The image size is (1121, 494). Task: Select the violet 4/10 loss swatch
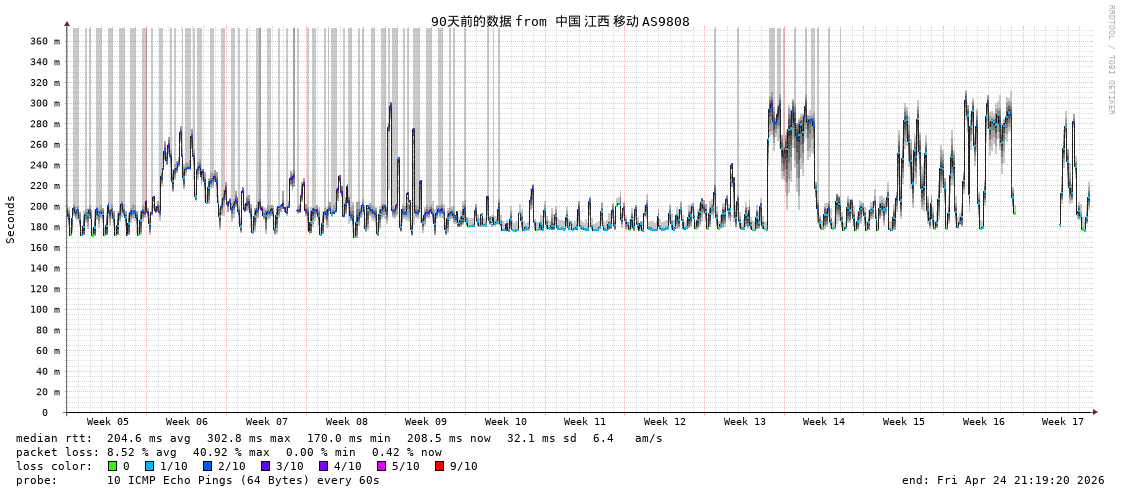tap(324, 466)
